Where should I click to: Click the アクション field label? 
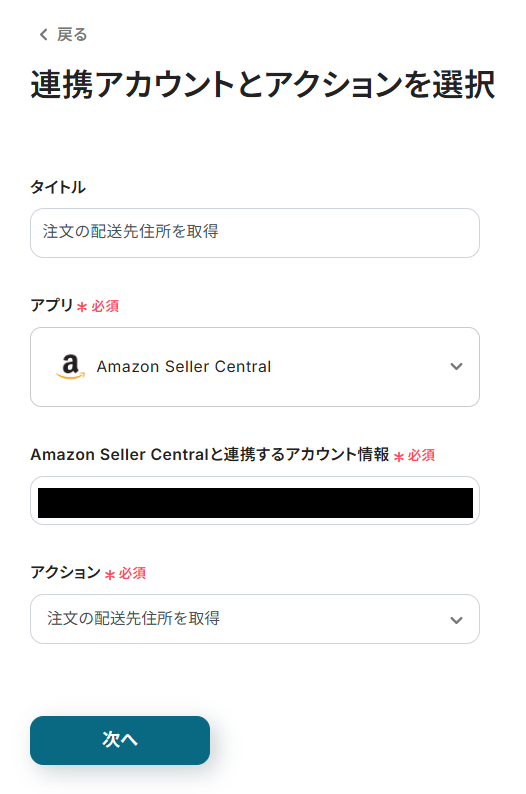tap(65, 573)
